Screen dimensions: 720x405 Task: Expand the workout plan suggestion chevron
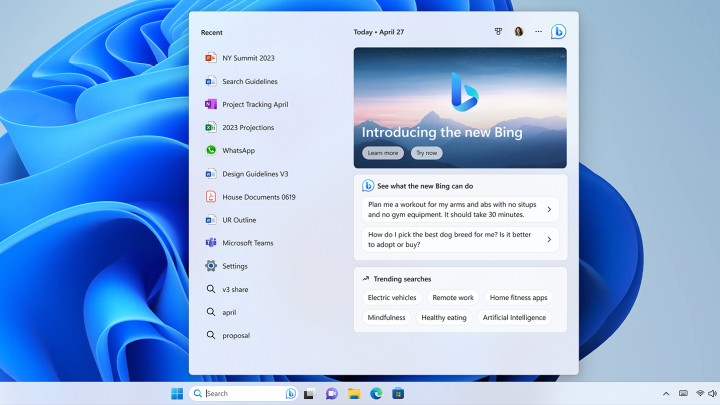[x=549, y=209]
